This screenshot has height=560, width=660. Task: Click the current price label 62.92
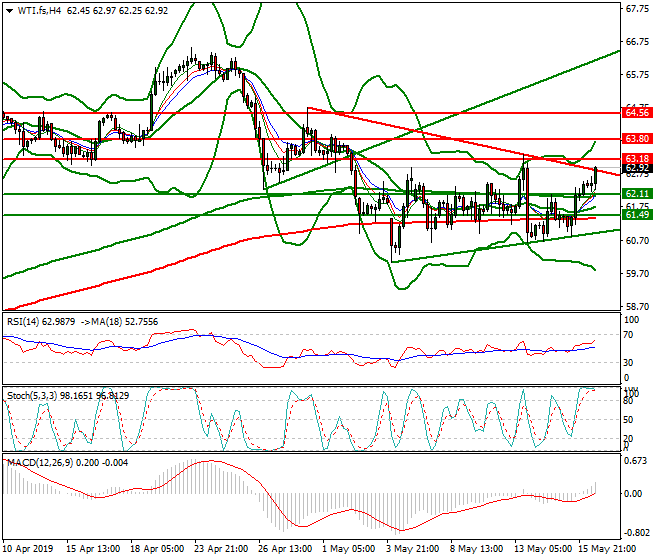tap(637, 168)
